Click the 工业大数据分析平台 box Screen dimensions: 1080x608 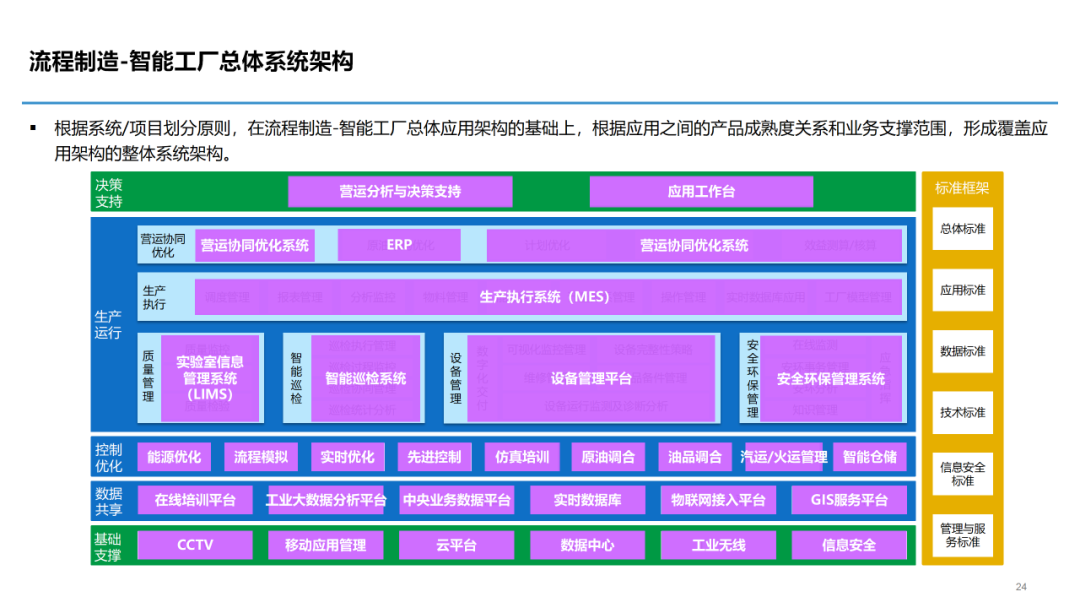[x=326, y=500]
